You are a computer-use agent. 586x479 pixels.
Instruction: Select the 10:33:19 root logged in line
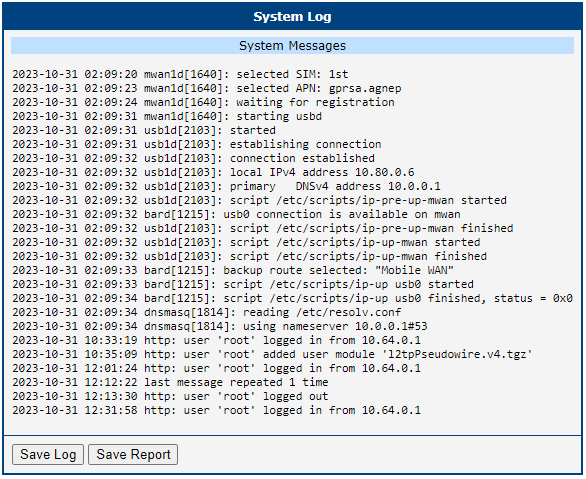(216, 341)
